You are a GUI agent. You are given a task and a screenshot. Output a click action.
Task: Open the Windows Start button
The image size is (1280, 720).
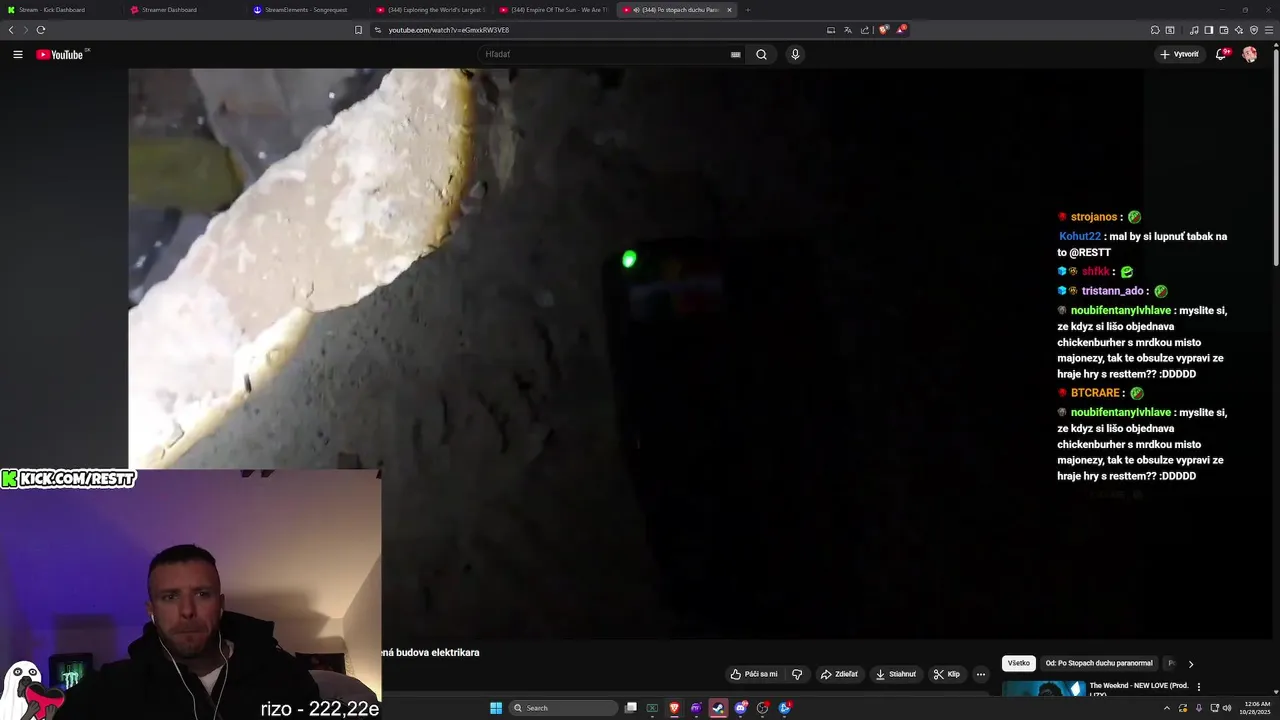[496, 708]
